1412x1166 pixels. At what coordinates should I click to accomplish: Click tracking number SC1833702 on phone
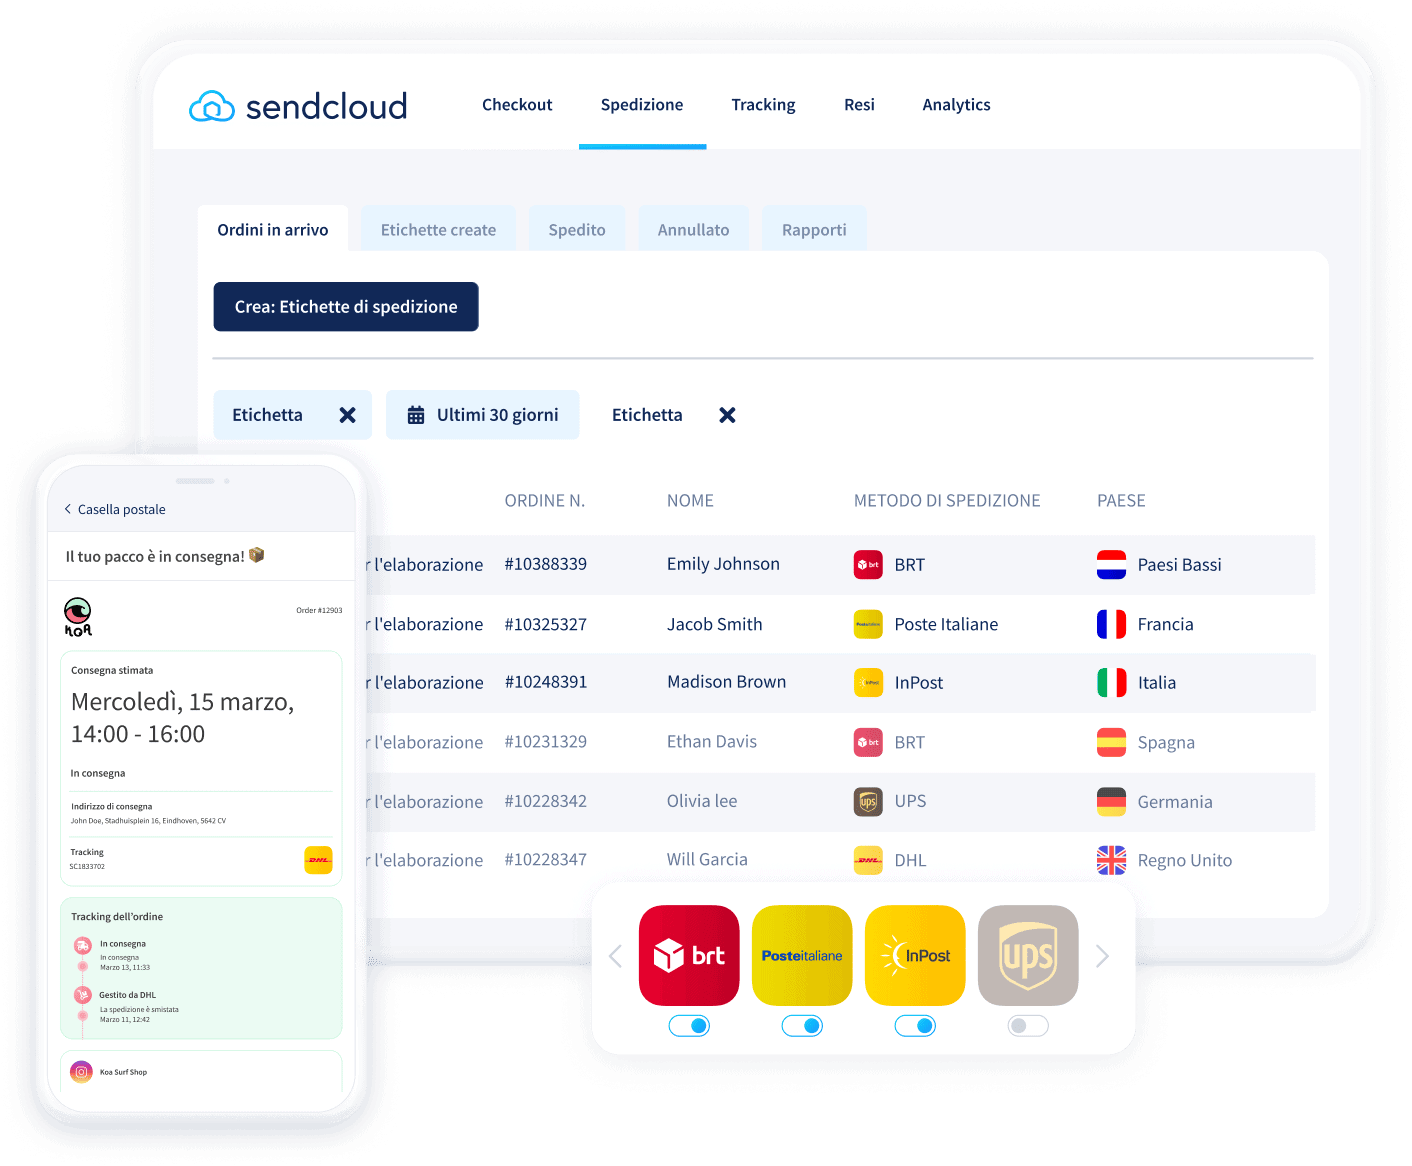87,866
